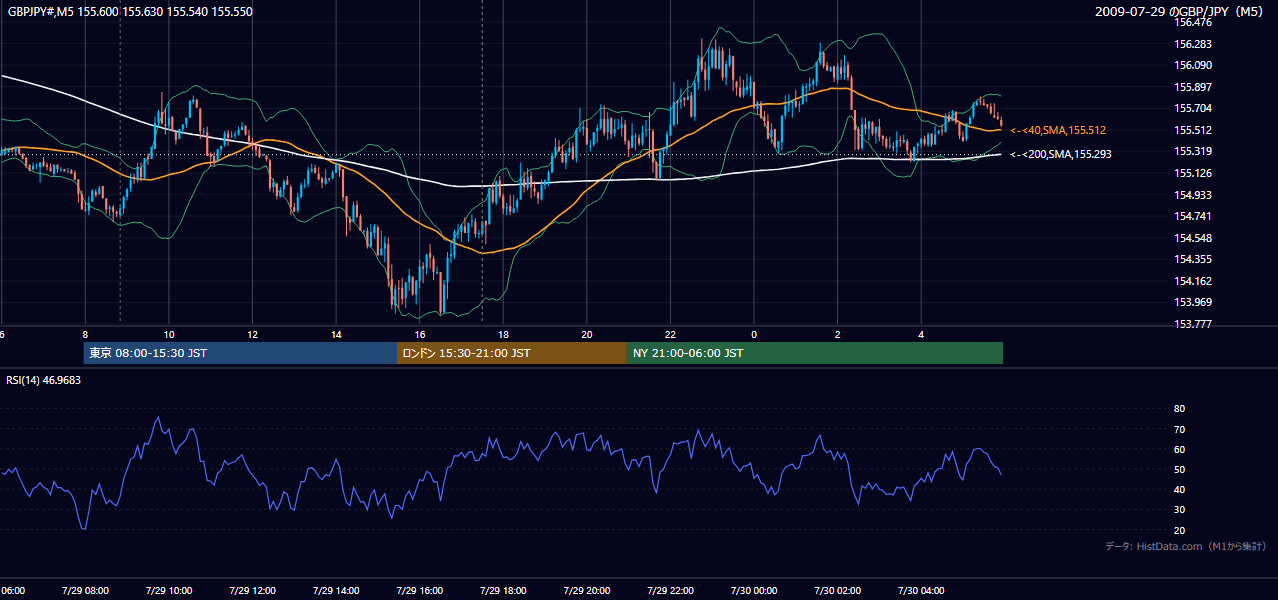Viewport: 1278px width, 600px height.
Task: Click the 154.741 price axis label
Action: coord(1195,216)
